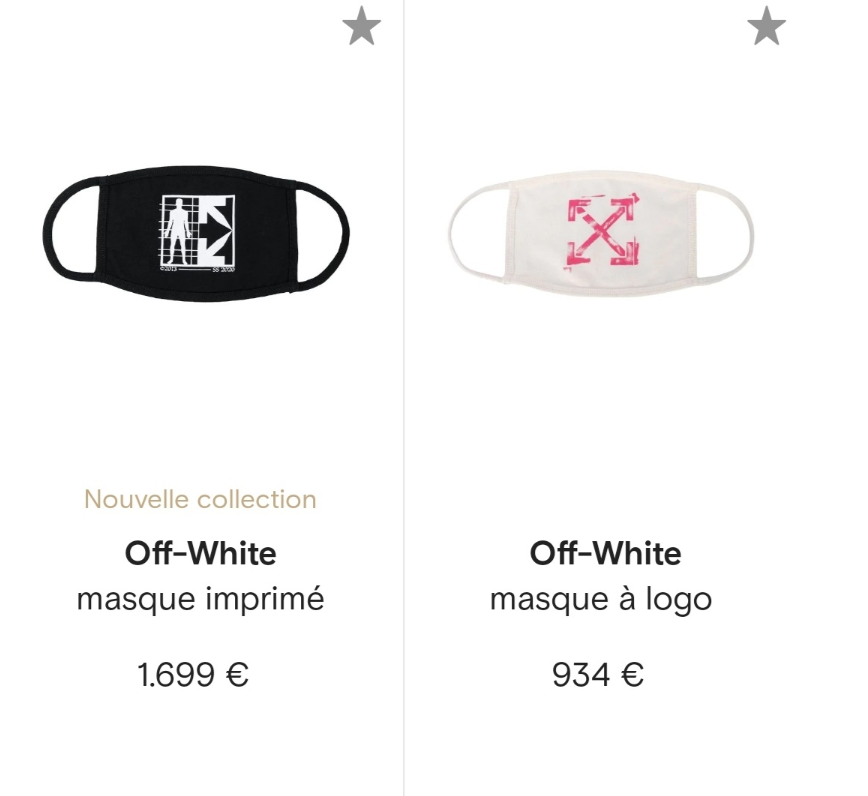Click the divider line between the two products

click(404, 400)
